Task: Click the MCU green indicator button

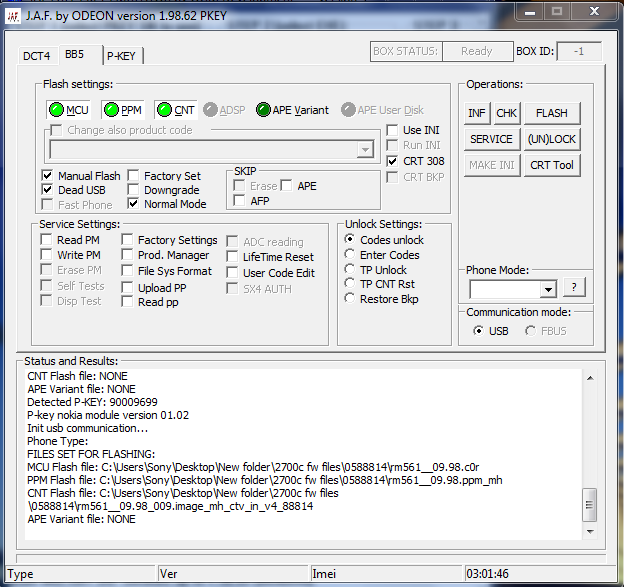Action: click(68, 110)
